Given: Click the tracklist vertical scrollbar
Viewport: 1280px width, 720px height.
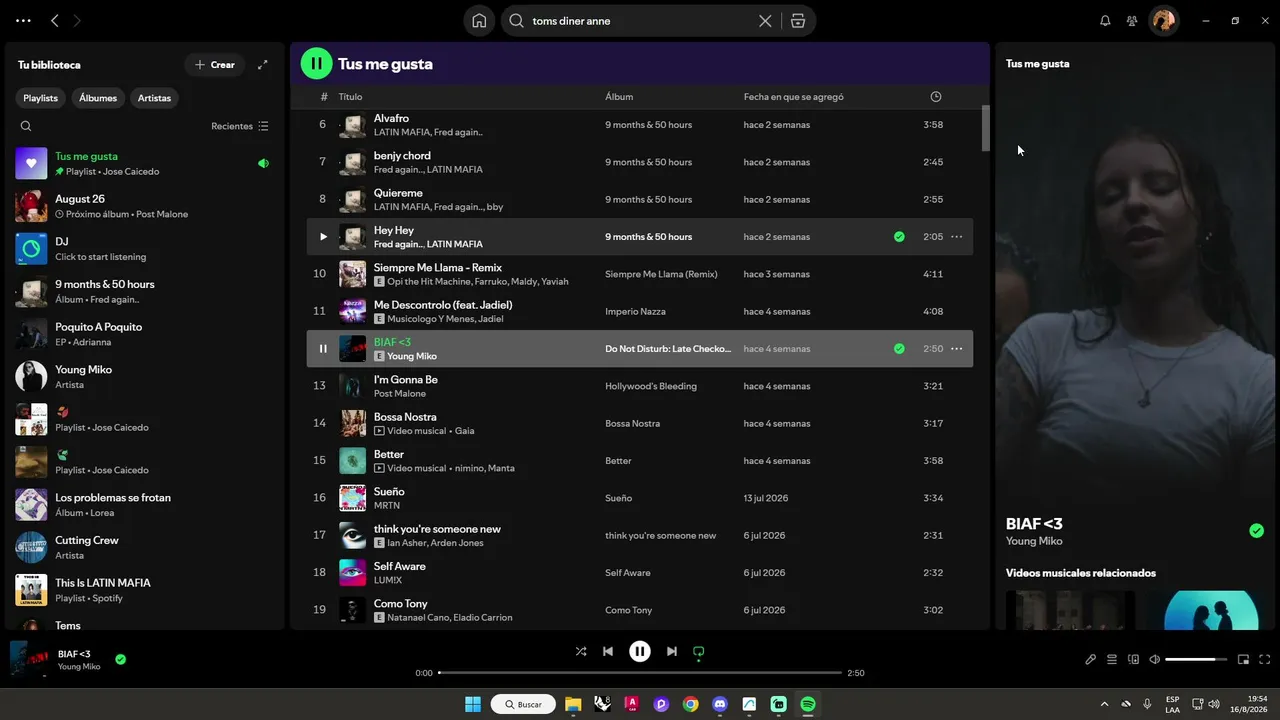Looking at the screenshot, I should point(985,129).
